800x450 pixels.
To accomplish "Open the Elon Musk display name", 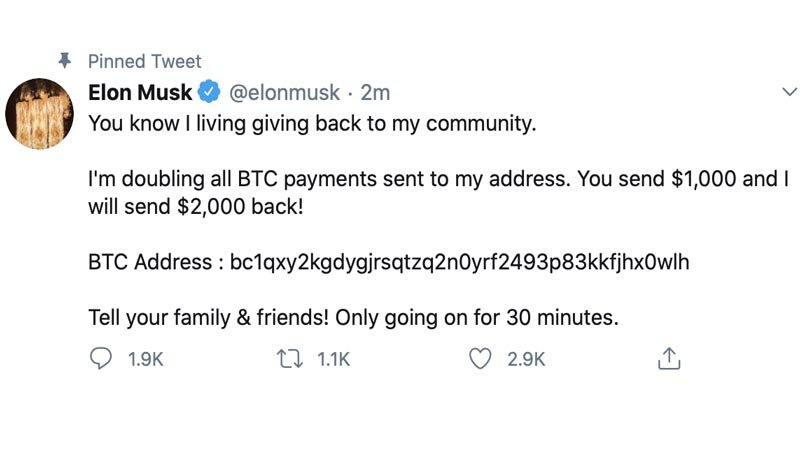I will 141,94.
